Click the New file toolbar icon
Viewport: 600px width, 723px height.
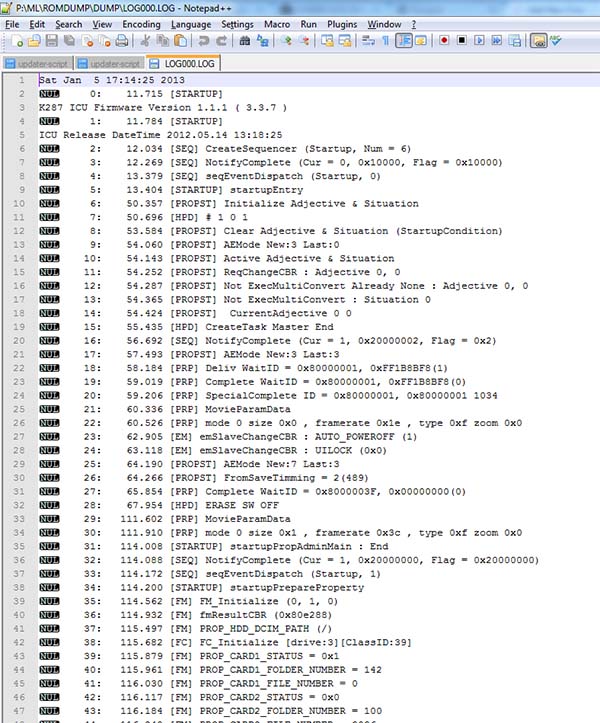pyautogui.click(x=15, y=41)
